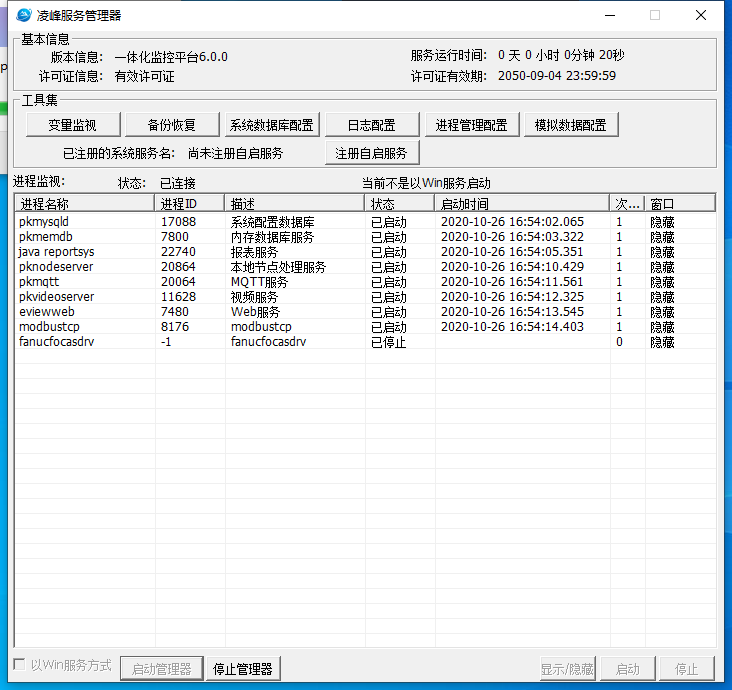The width and height of the screenshot is (732, 690).
Task: Open the 备份恢复 tool
Action: (x=172, y=125)
